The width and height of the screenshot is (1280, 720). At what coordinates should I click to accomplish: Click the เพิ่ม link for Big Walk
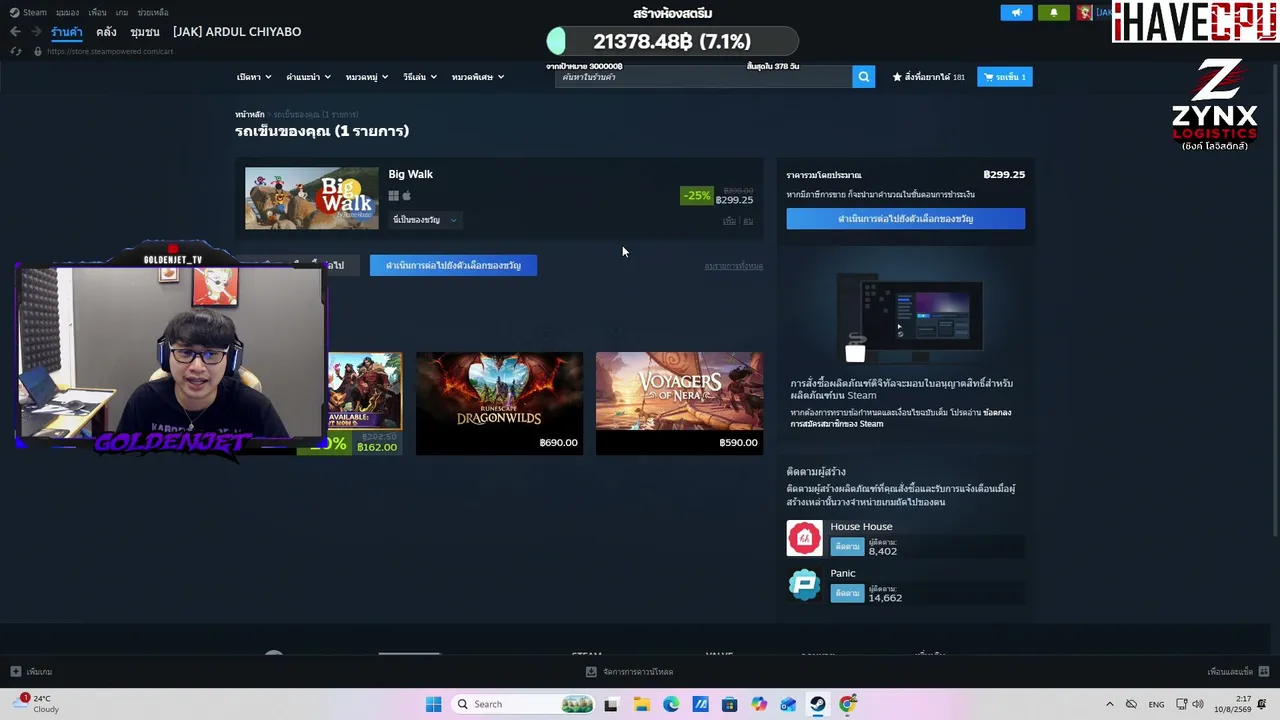729,221
